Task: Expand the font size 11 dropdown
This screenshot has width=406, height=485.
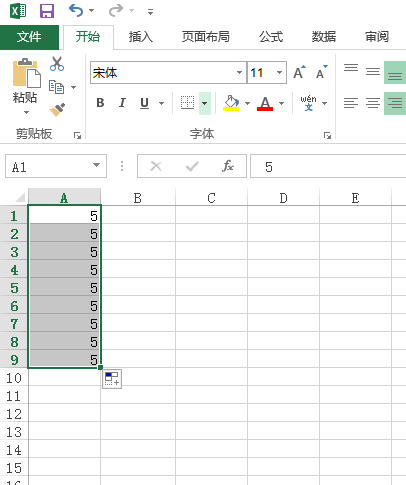Action: pos(279,72)
